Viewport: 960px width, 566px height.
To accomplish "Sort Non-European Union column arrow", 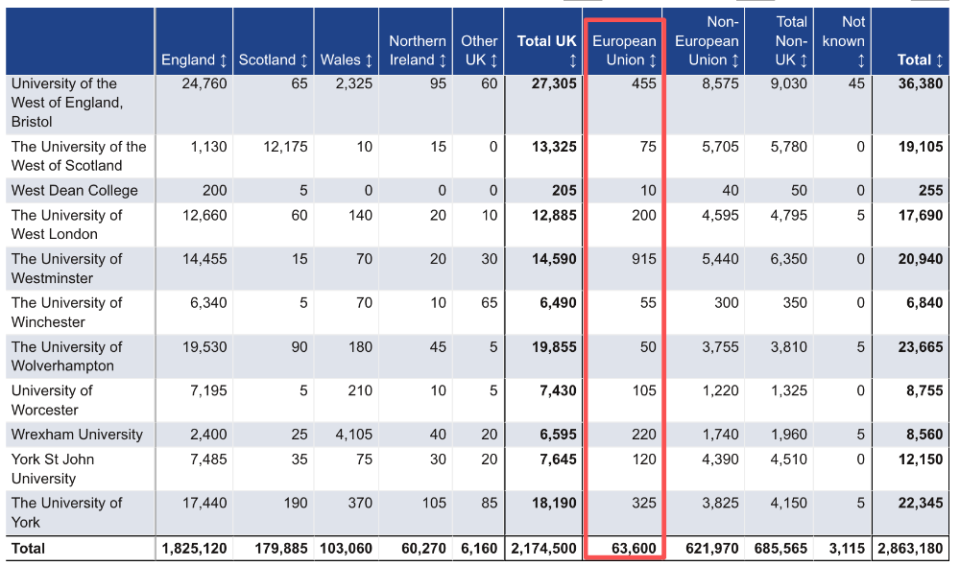I will 735,60.
